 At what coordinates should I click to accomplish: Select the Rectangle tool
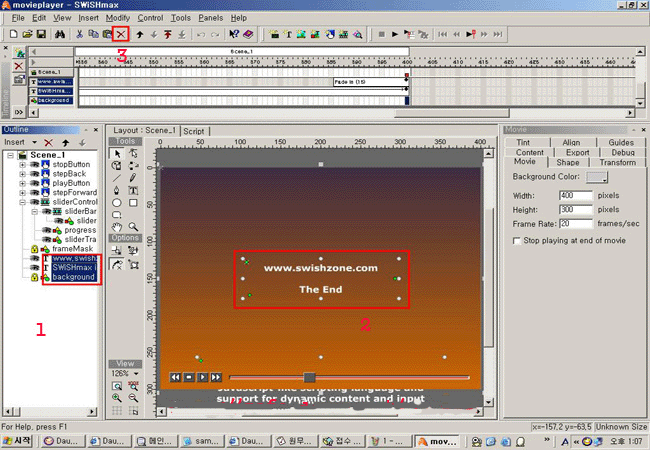[133, 203]
